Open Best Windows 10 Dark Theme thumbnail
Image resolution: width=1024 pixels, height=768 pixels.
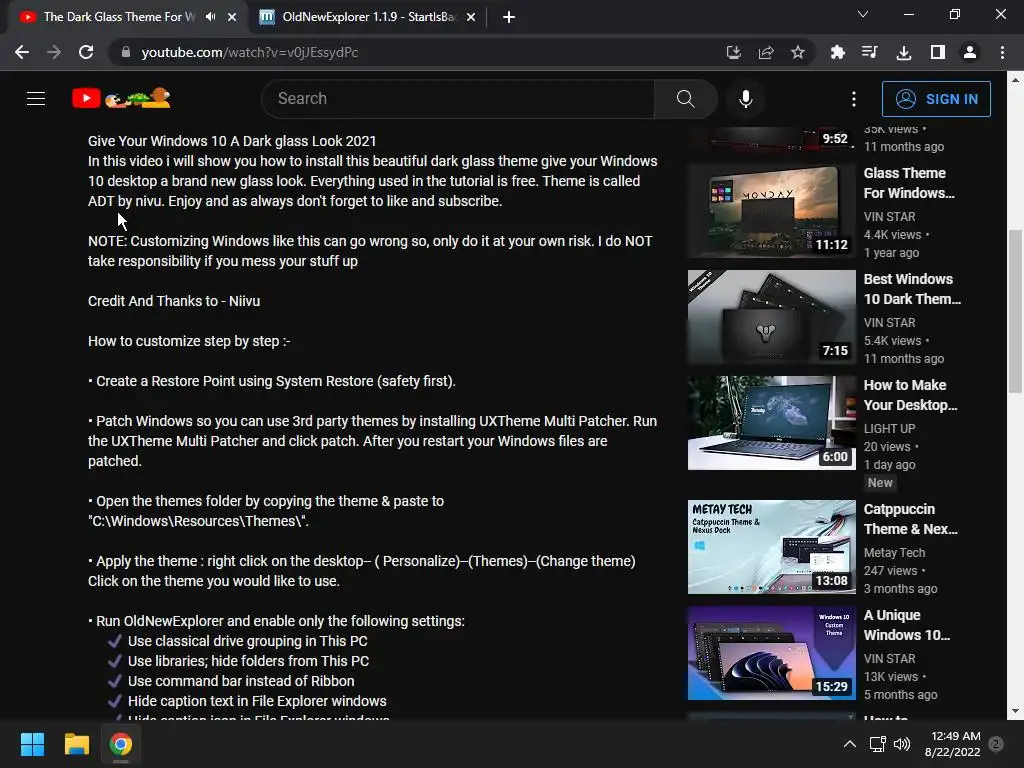tap(771, 317)
